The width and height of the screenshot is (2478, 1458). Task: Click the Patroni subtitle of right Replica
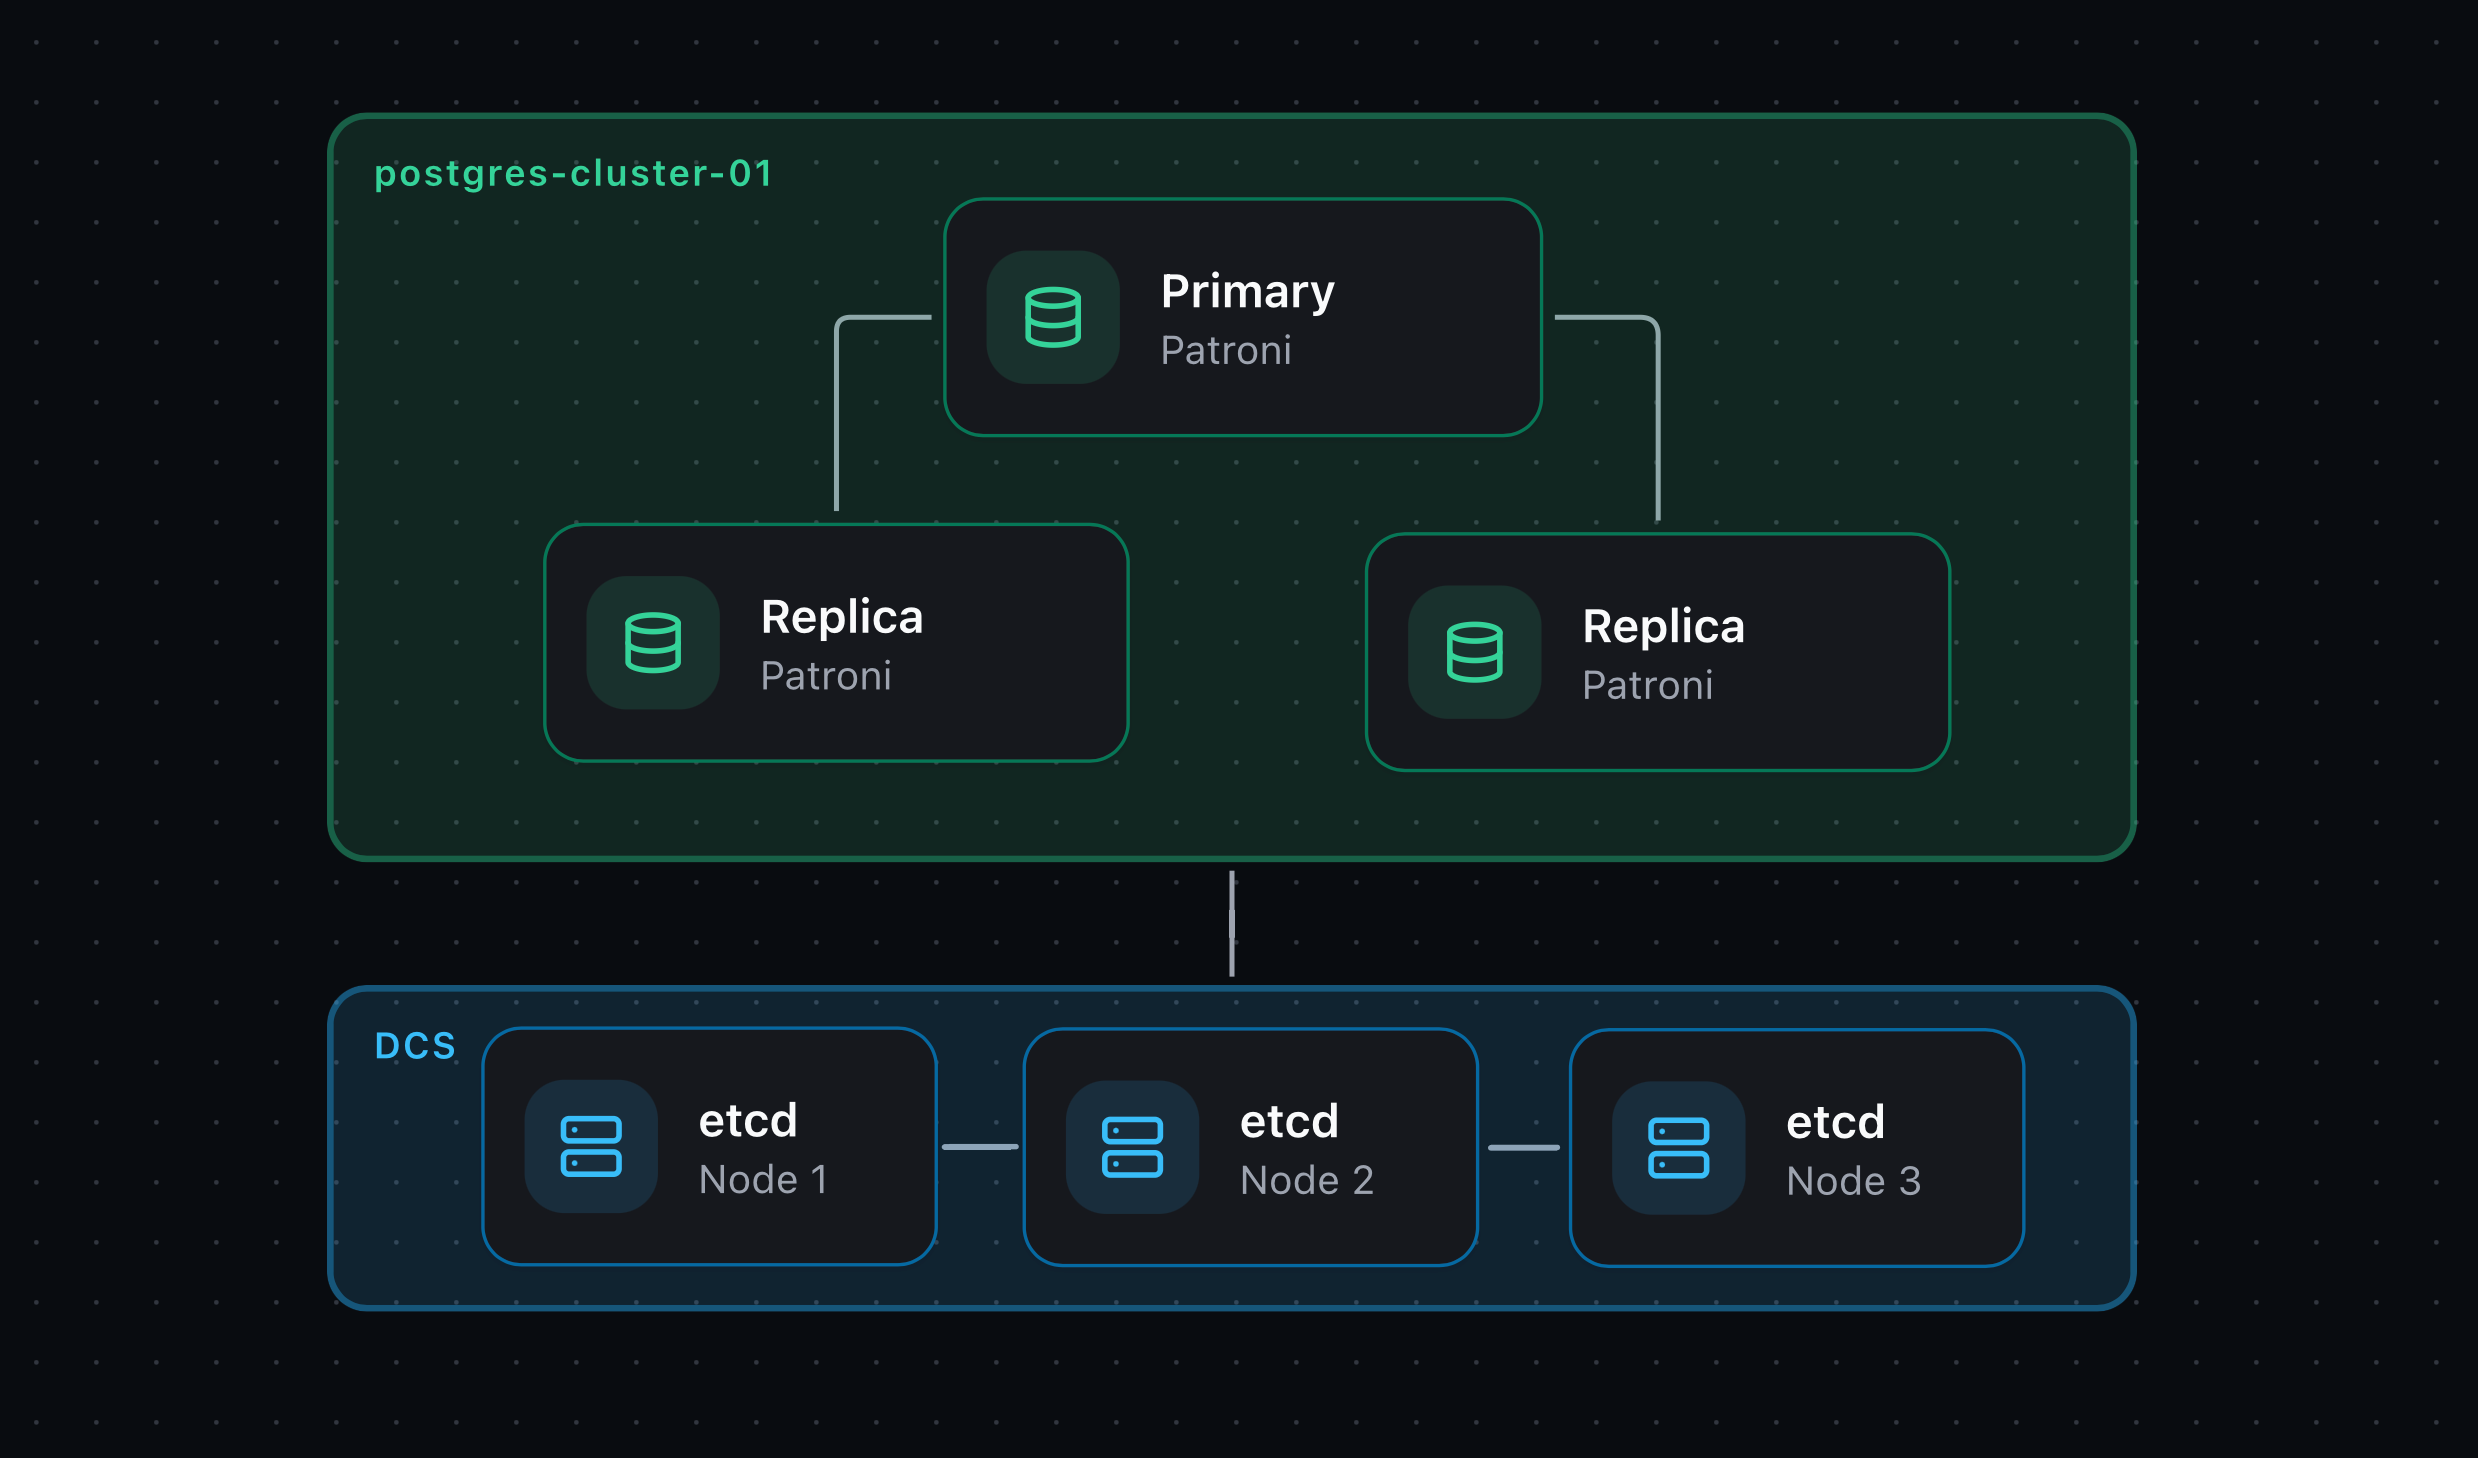pyautogui.click(x=1648, y=686)
